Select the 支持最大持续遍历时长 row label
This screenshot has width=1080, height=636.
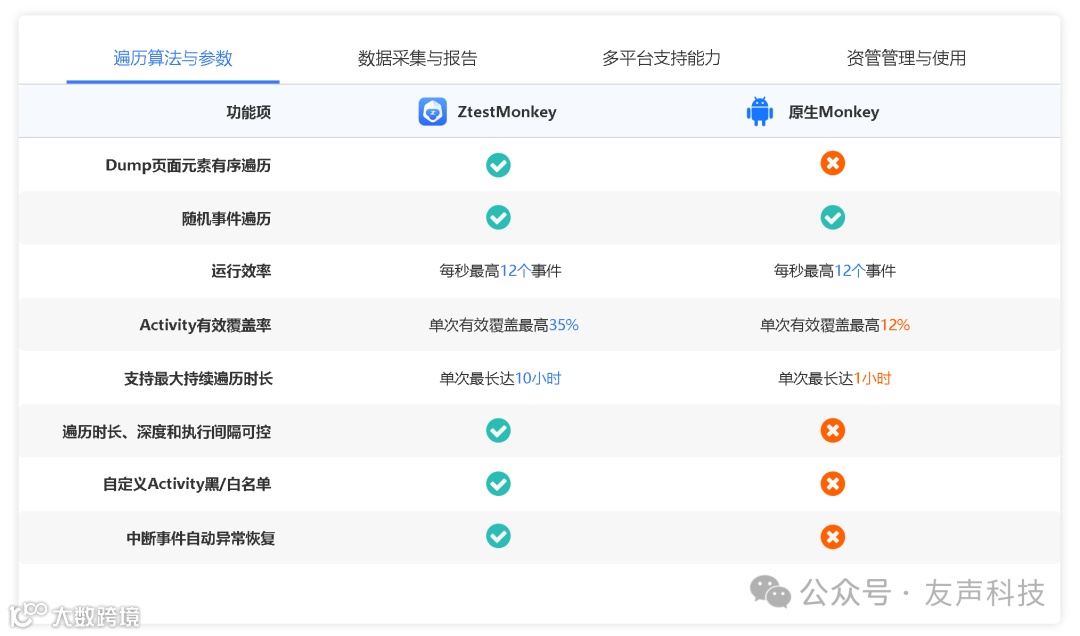point(198,378)
